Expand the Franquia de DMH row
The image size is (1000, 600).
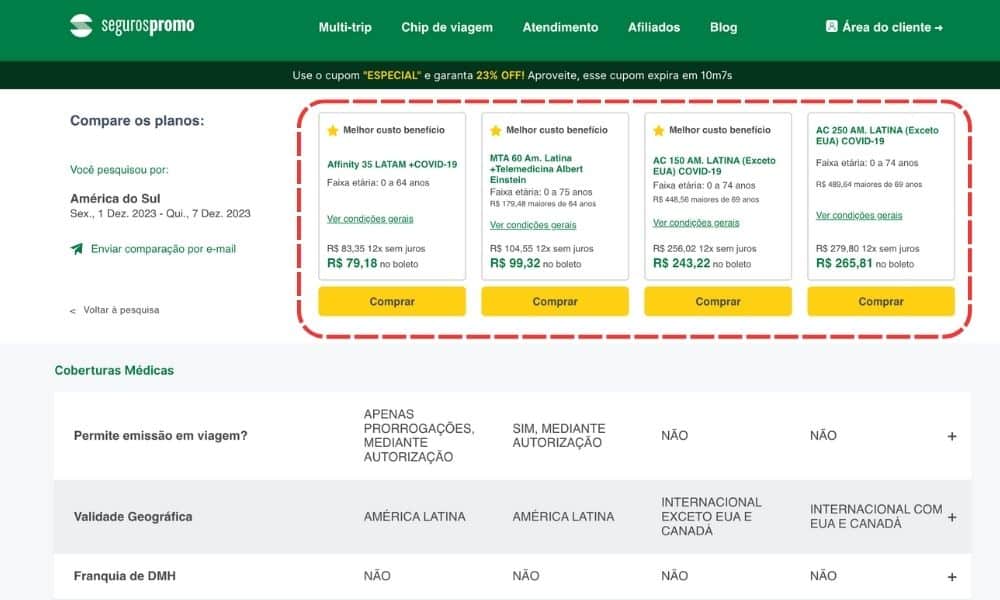point(952,577)
